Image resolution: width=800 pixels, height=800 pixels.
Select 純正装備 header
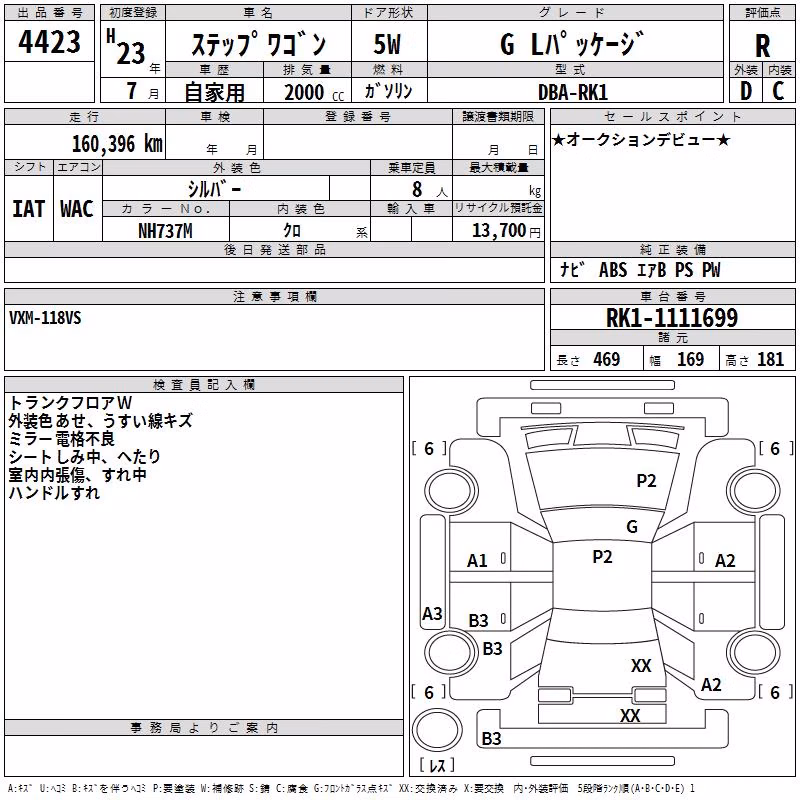pos(672,249)
